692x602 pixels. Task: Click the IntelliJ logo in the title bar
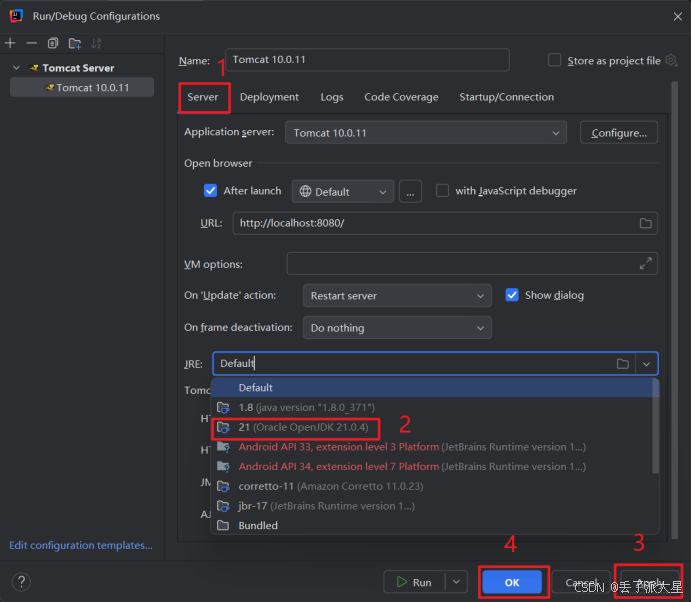coord(16,16)
